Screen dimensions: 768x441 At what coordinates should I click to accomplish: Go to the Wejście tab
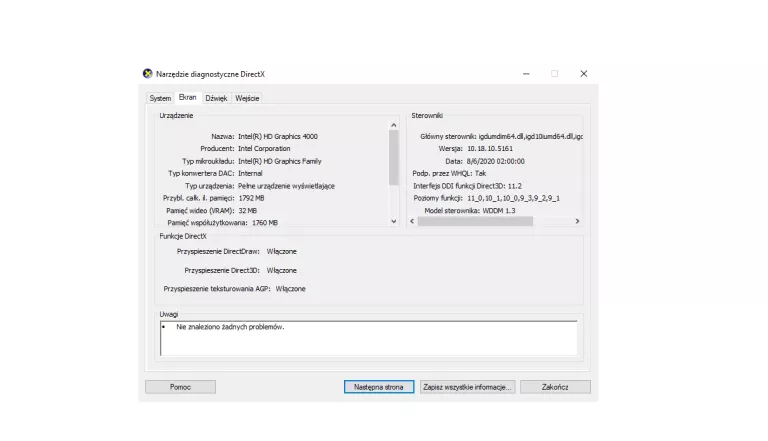[247, 98]
